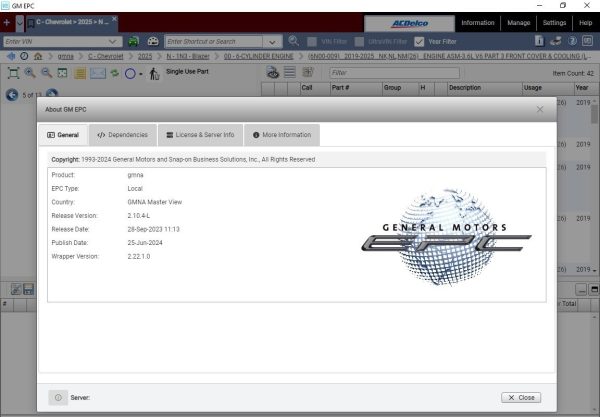Click the Enter VIN input field

tap(56, 41)
